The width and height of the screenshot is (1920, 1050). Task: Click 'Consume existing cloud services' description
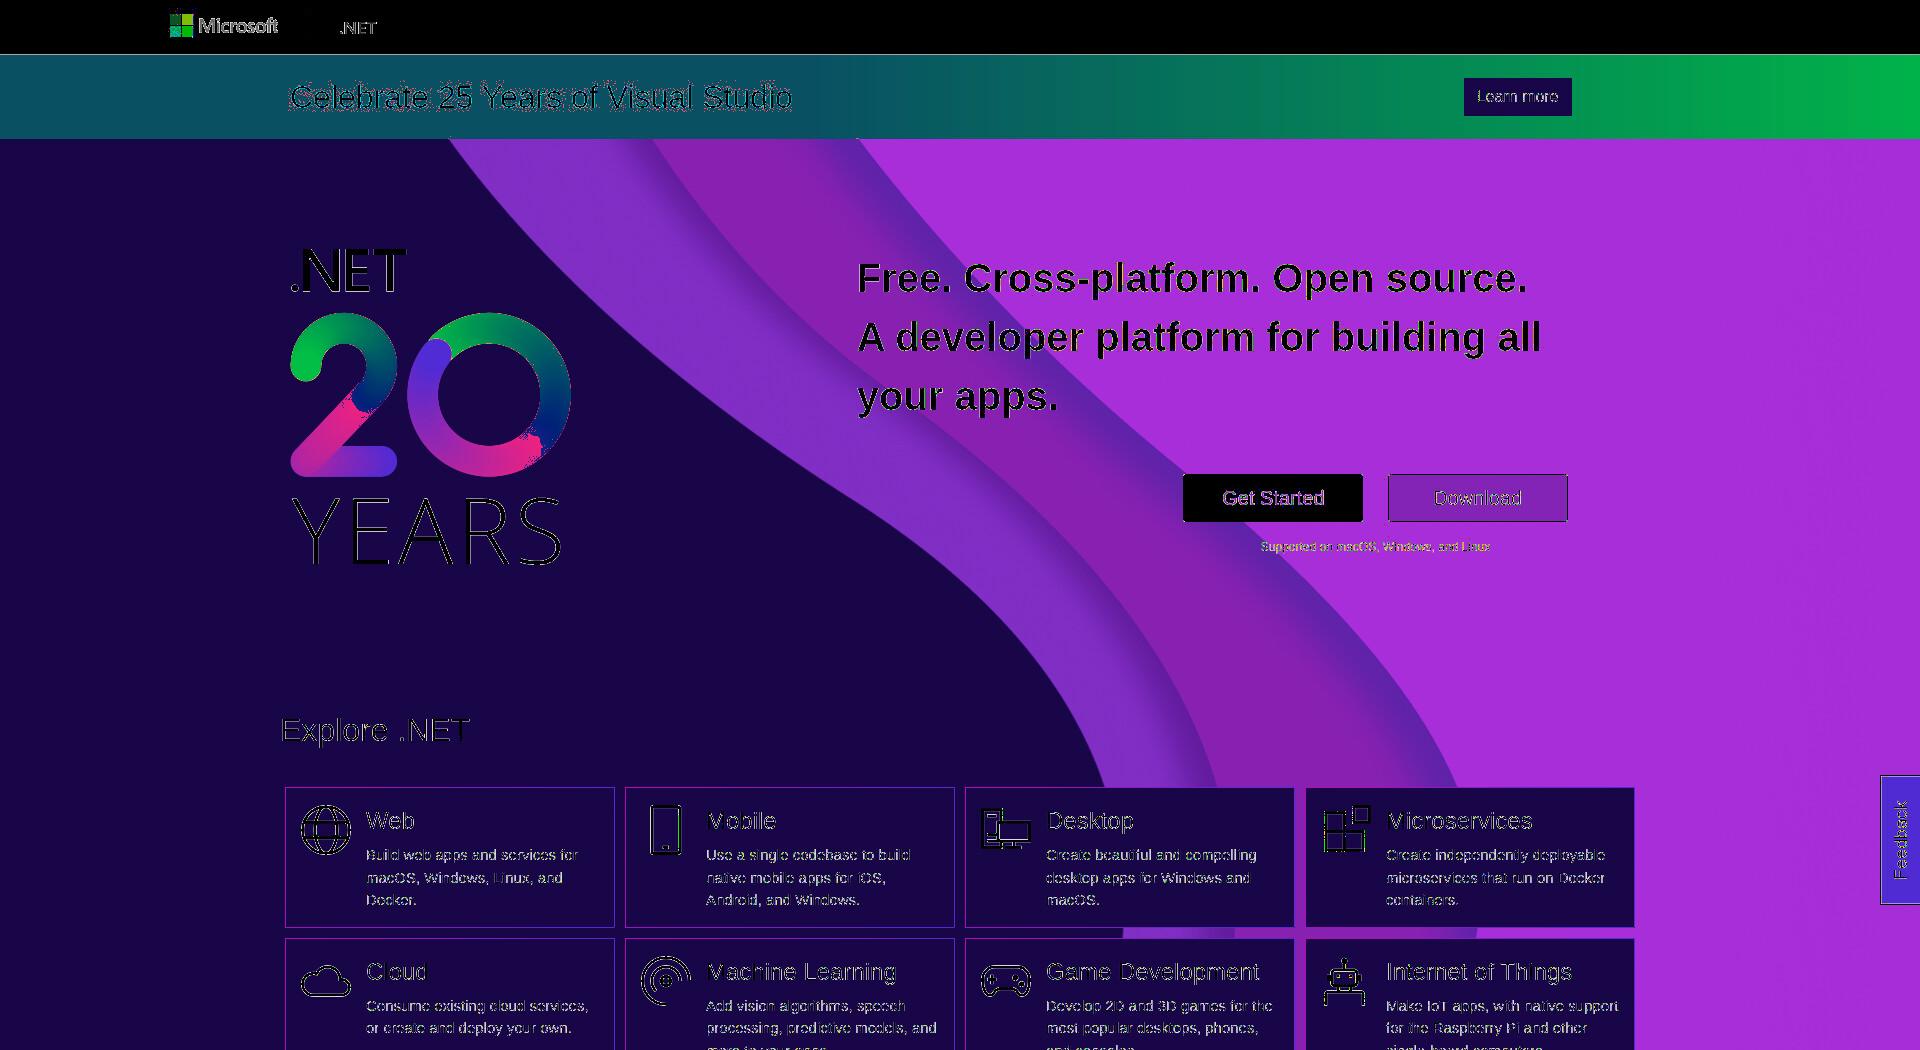[477, 1017]
